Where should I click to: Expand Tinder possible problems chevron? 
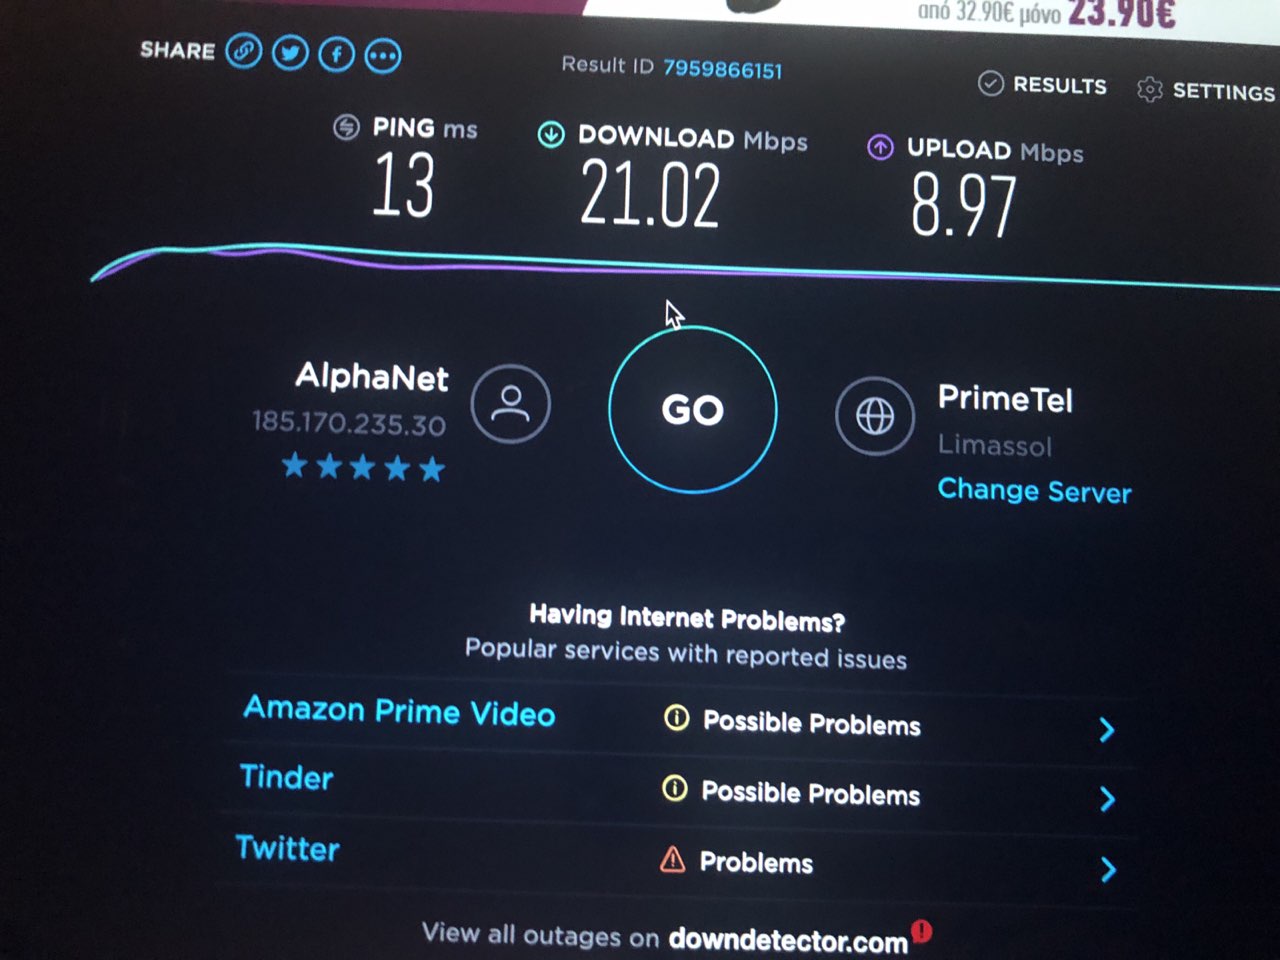1107,799
